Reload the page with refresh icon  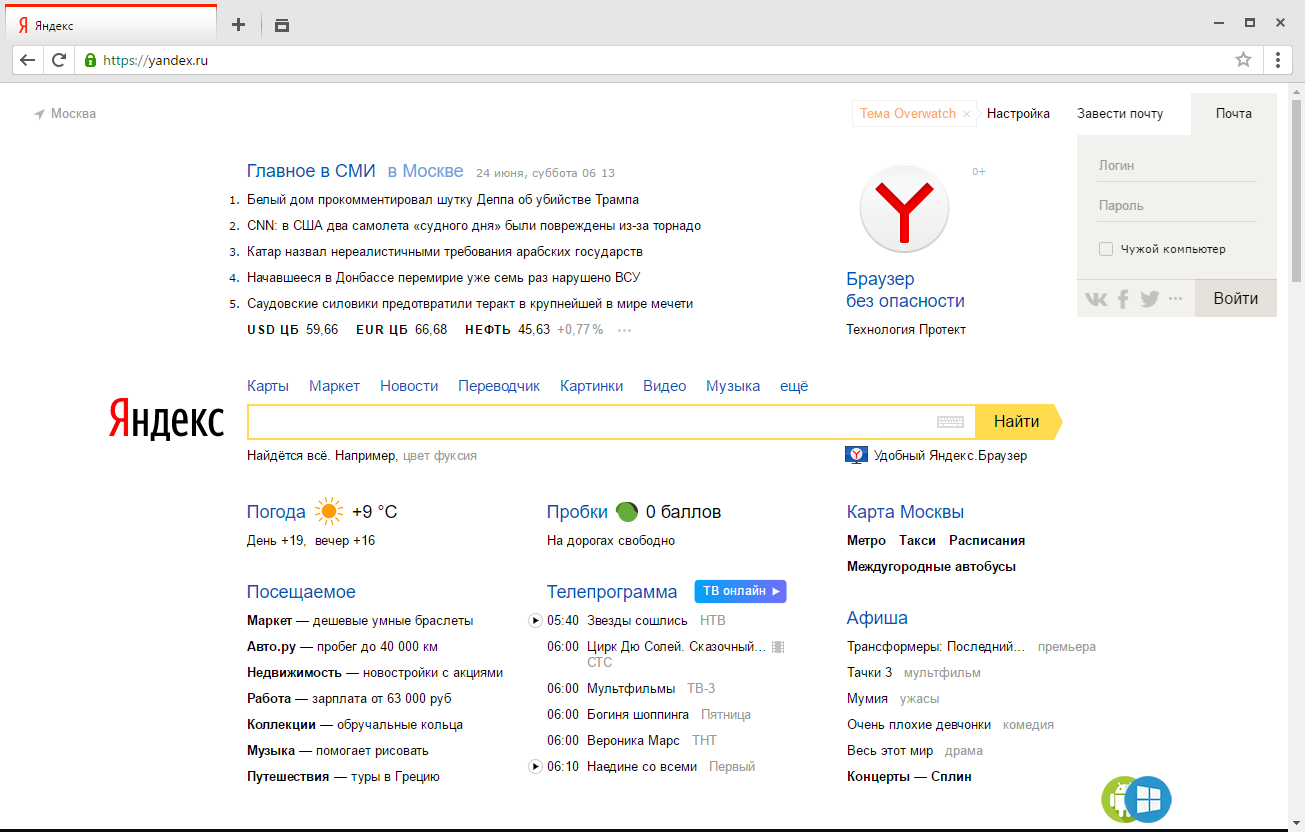[59, 60]
